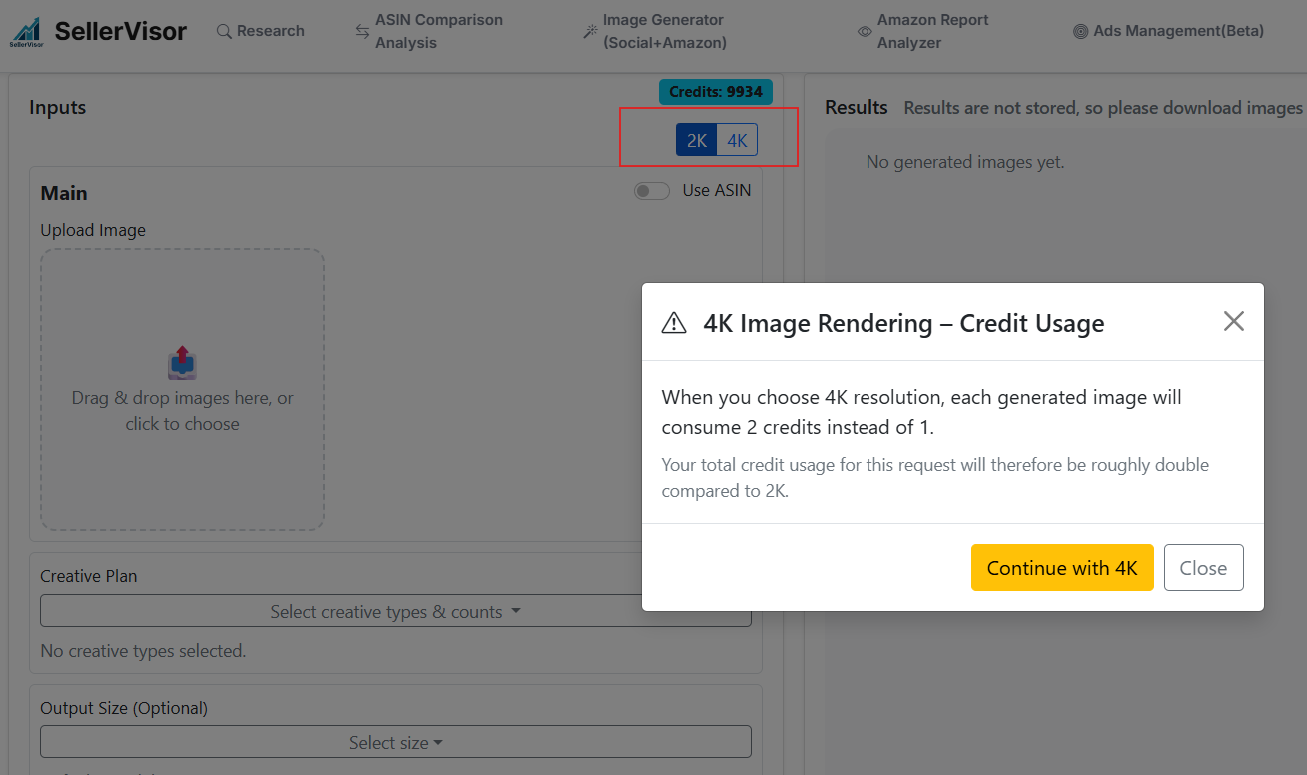Click Continue with 4K button
This screenshot has width=1307, height=775.
[x=1062, y=568]
